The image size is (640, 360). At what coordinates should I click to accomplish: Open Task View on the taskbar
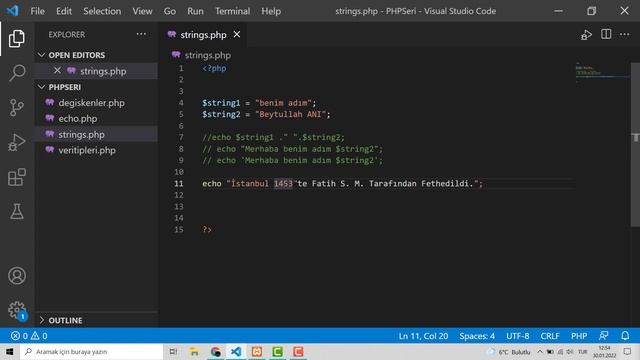click(173, 351)
